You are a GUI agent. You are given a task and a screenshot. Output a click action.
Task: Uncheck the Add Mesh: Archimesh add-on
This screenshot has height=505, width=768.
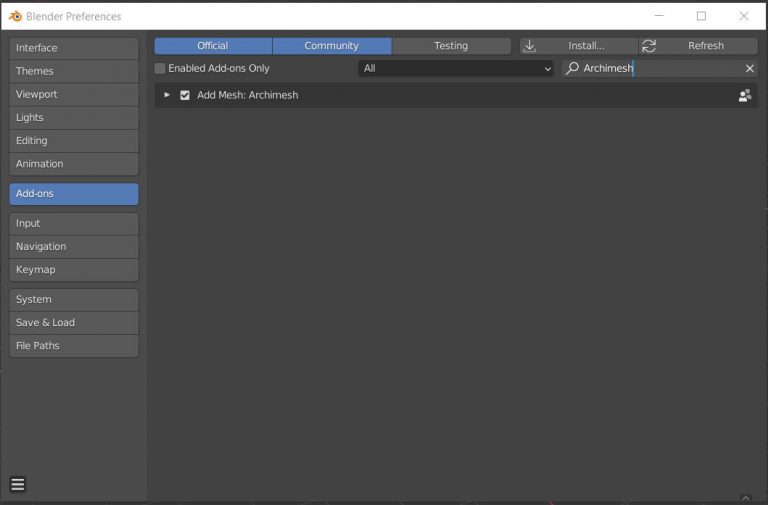(x=185, y=95)
